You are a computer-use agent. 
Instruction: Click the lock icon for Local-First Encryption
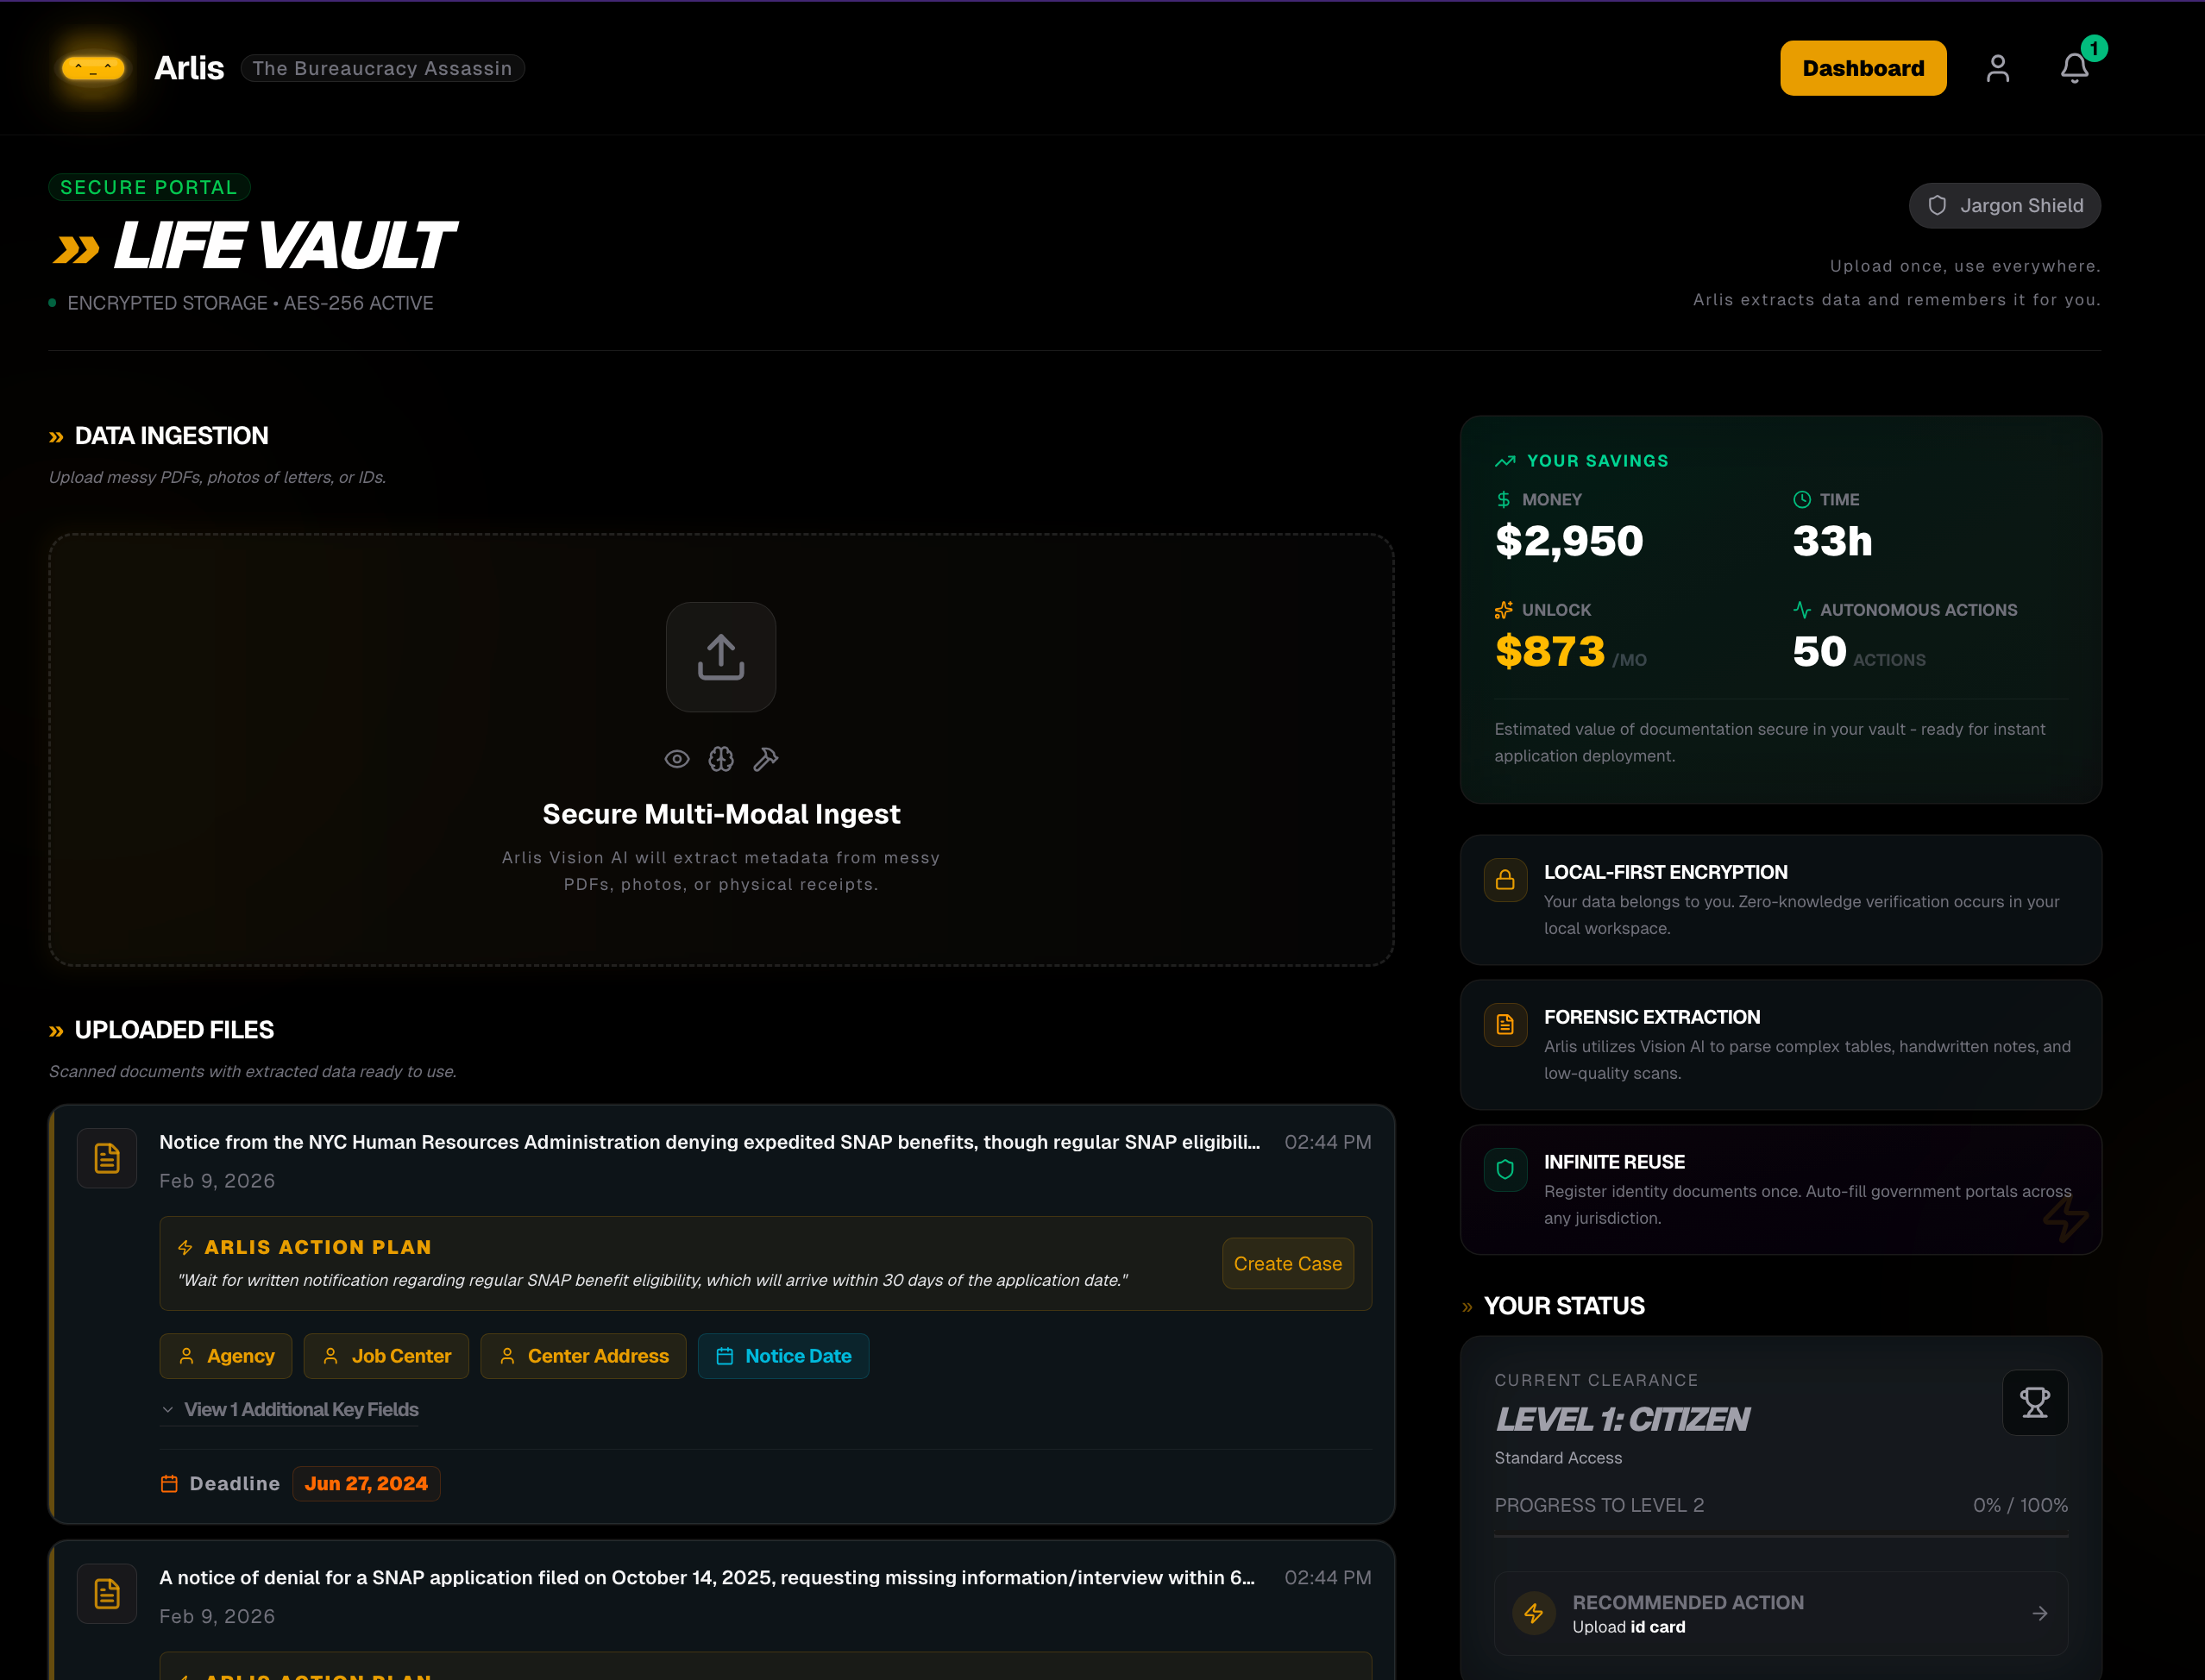tap(1505, 880)
